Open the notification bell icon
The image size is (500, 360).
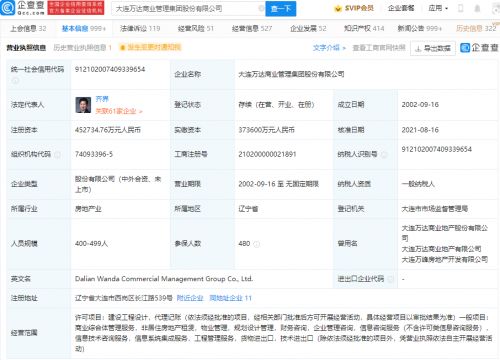477,8
